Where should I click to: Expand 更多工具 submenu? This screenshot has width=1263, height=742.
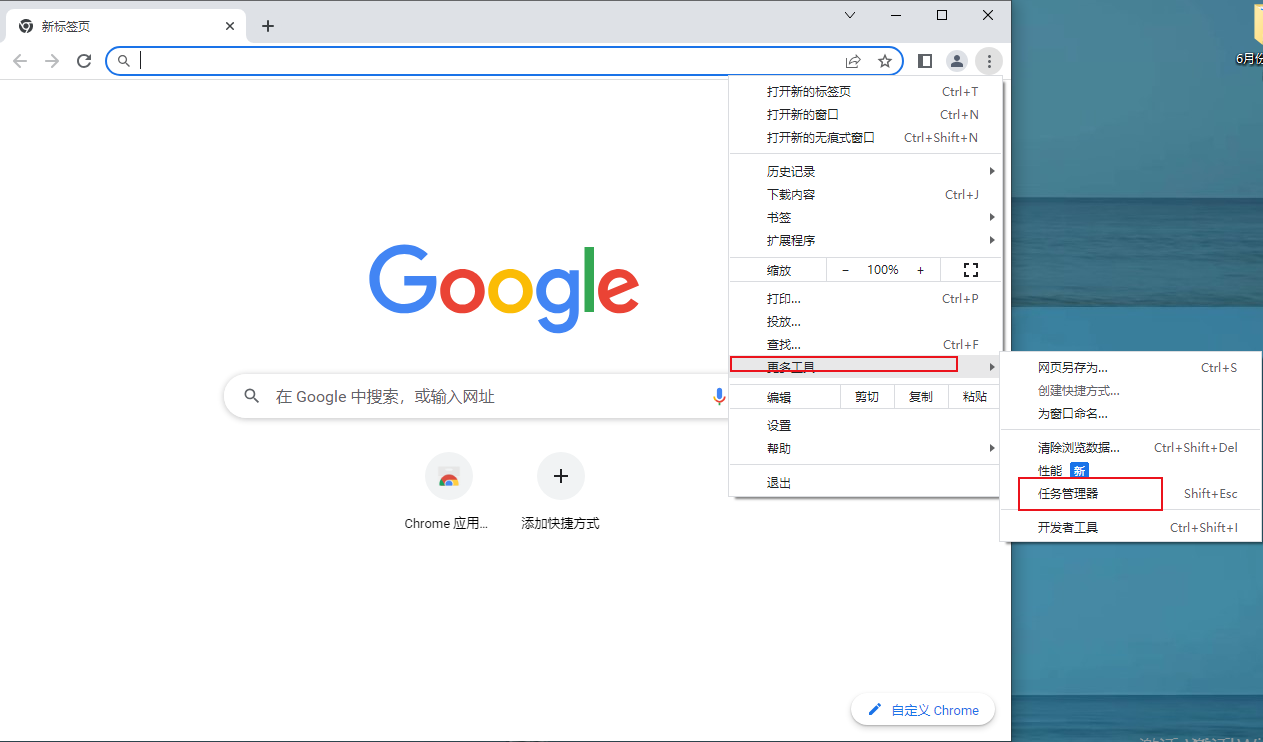pyautogui.click(x=865, y=367)
